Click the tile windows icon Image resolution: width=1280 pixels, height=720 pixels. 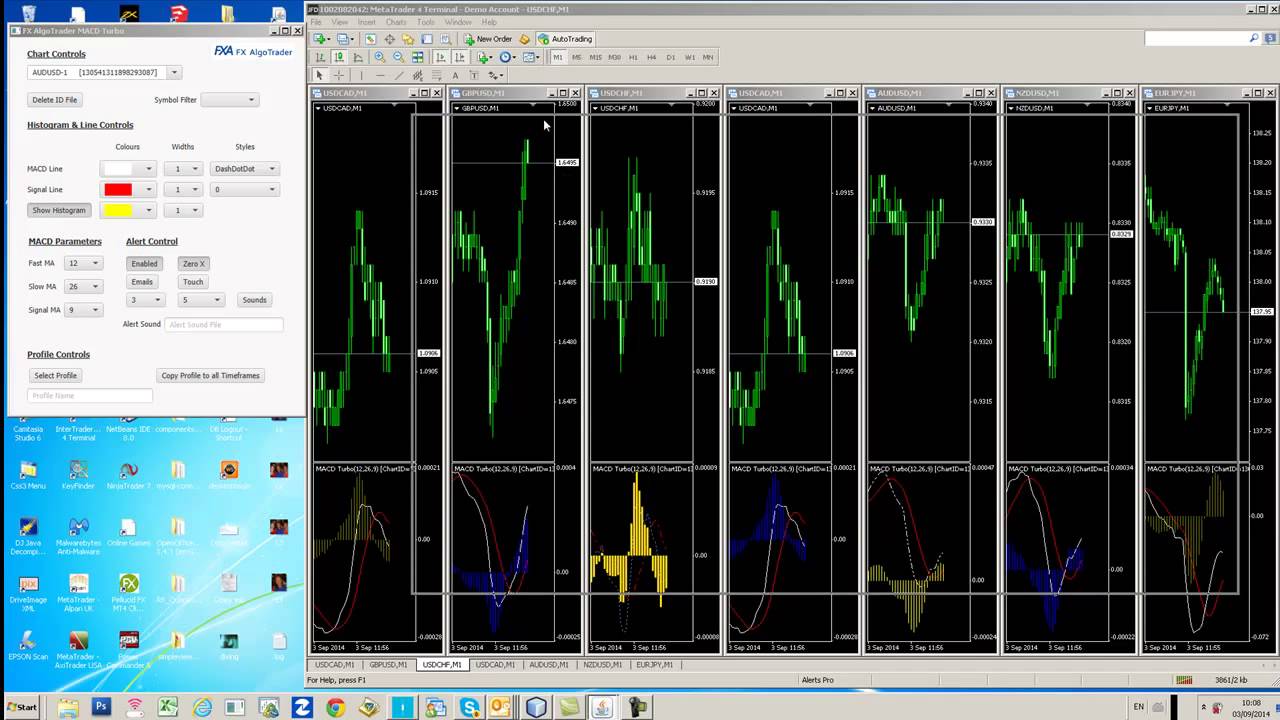pyautogui.click(x=418, y=57)
